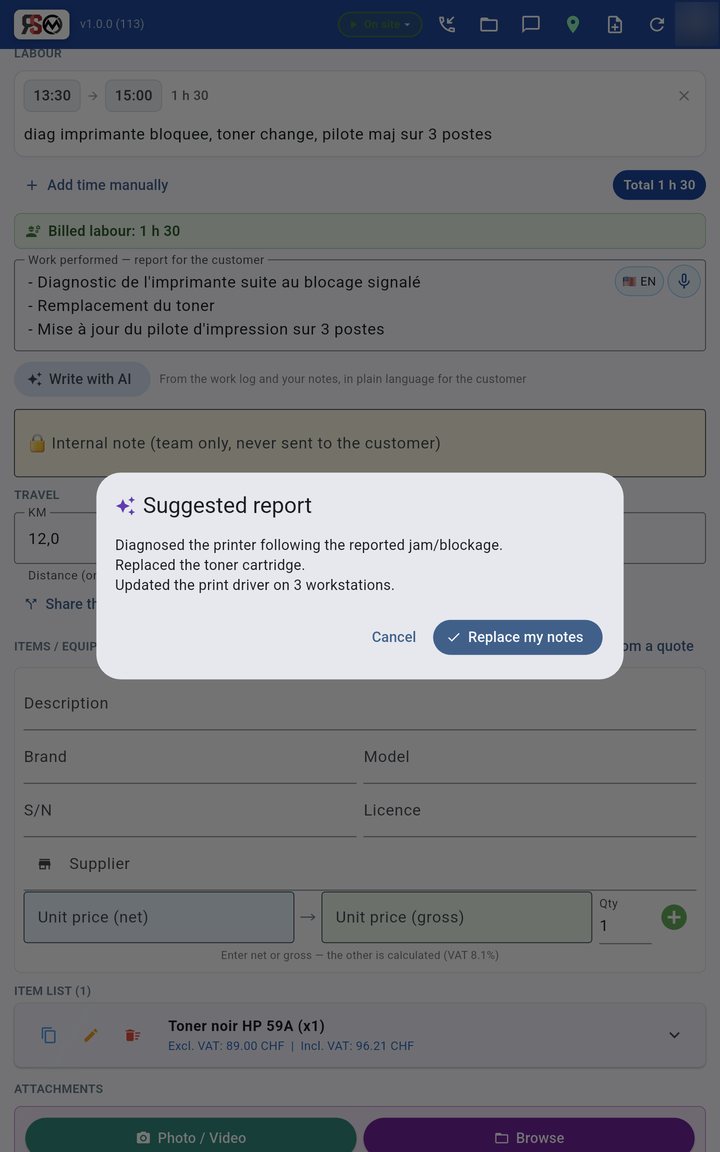Viewport: 720px width, 1152px height.
Task: Open the chat message icon
Action: (x=530, y=24)
